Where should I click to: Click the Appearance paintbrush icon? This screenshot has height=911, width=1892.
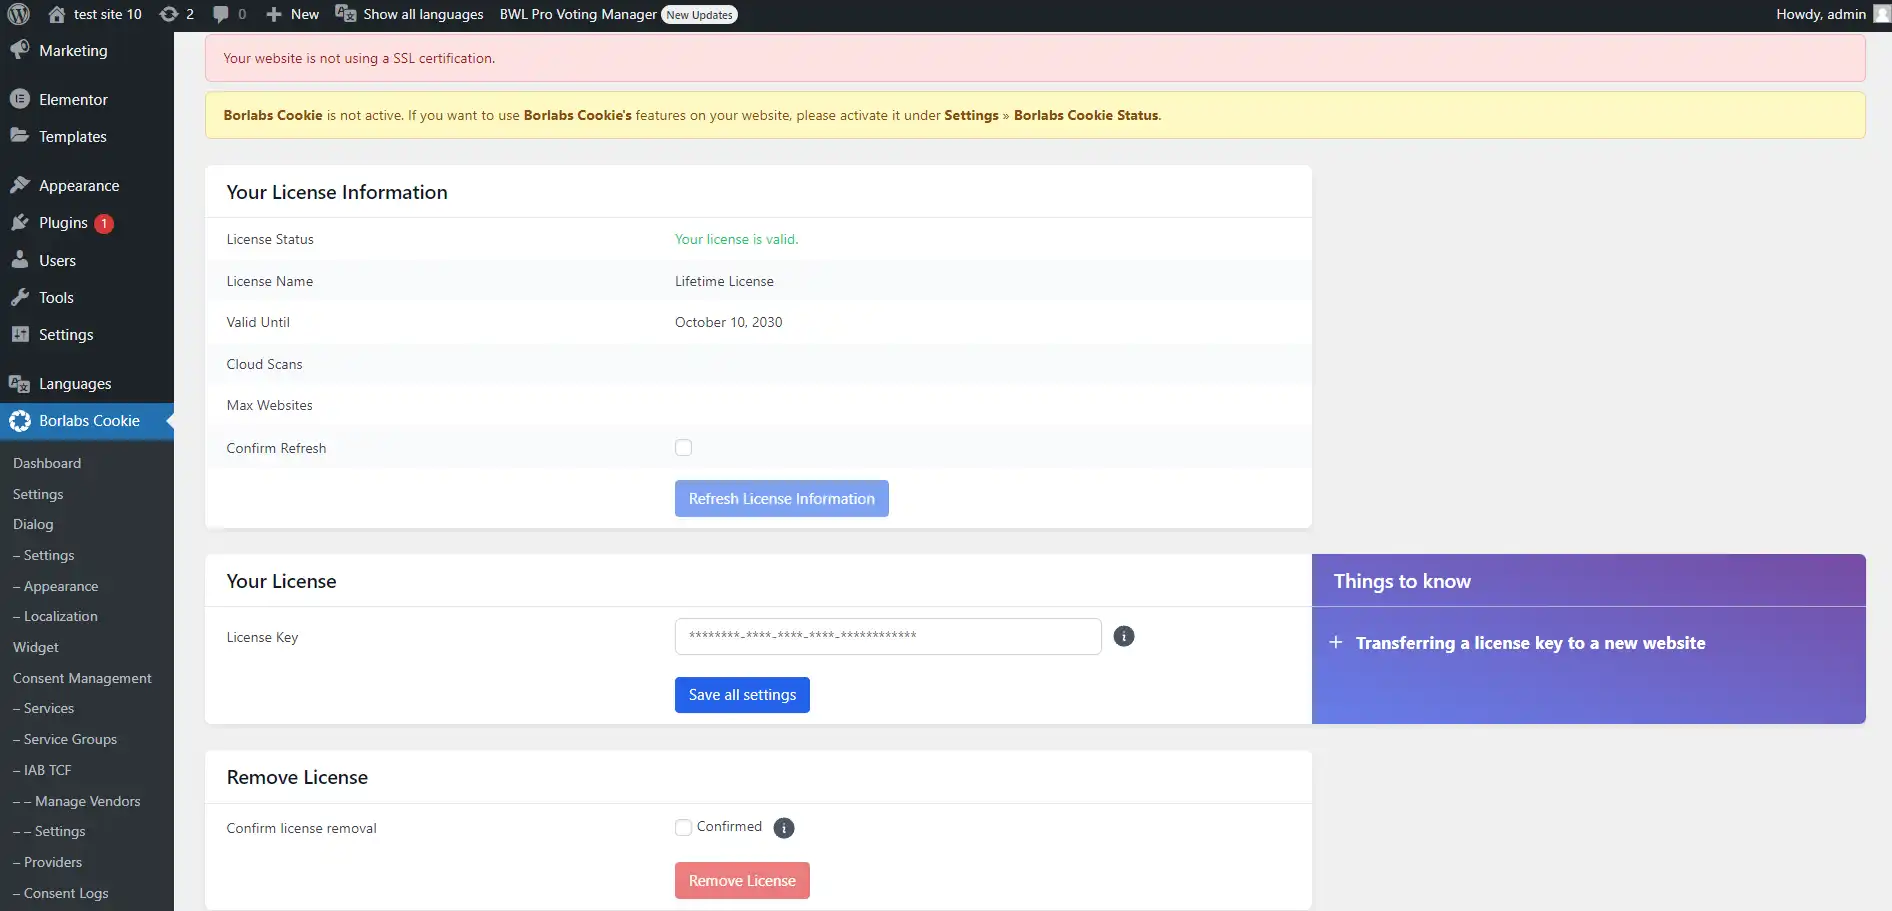pos(19,185)
